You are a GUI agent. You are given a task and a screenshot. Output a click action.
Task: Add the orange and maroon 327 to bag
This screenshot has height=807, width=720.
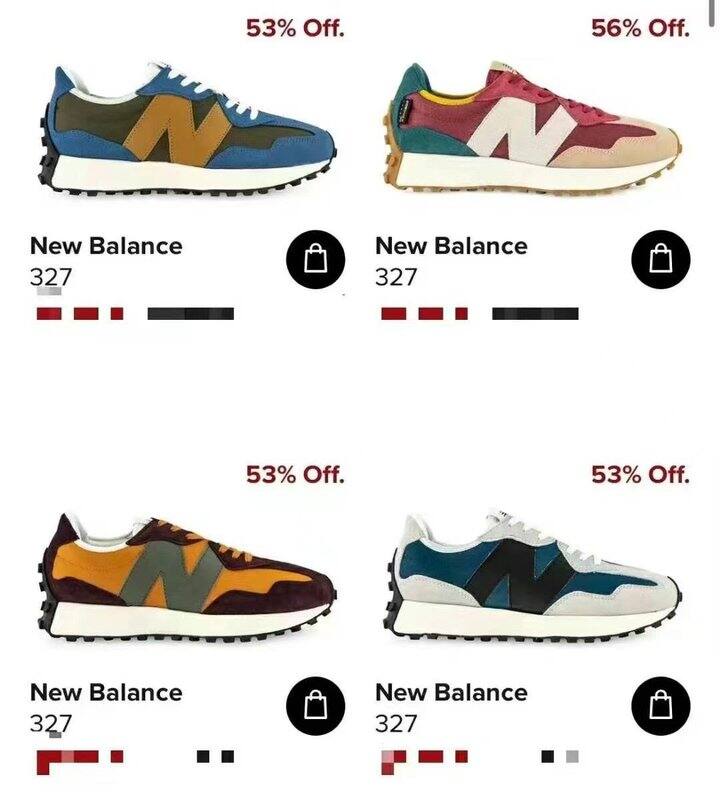pos(315,706)
